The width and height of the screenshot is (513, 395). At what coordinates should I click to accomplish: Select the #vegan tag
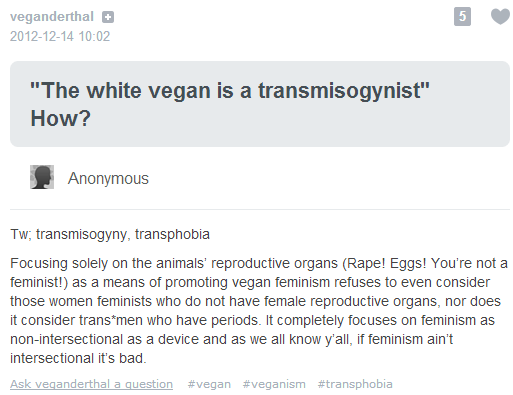click(x=209, y=384)
